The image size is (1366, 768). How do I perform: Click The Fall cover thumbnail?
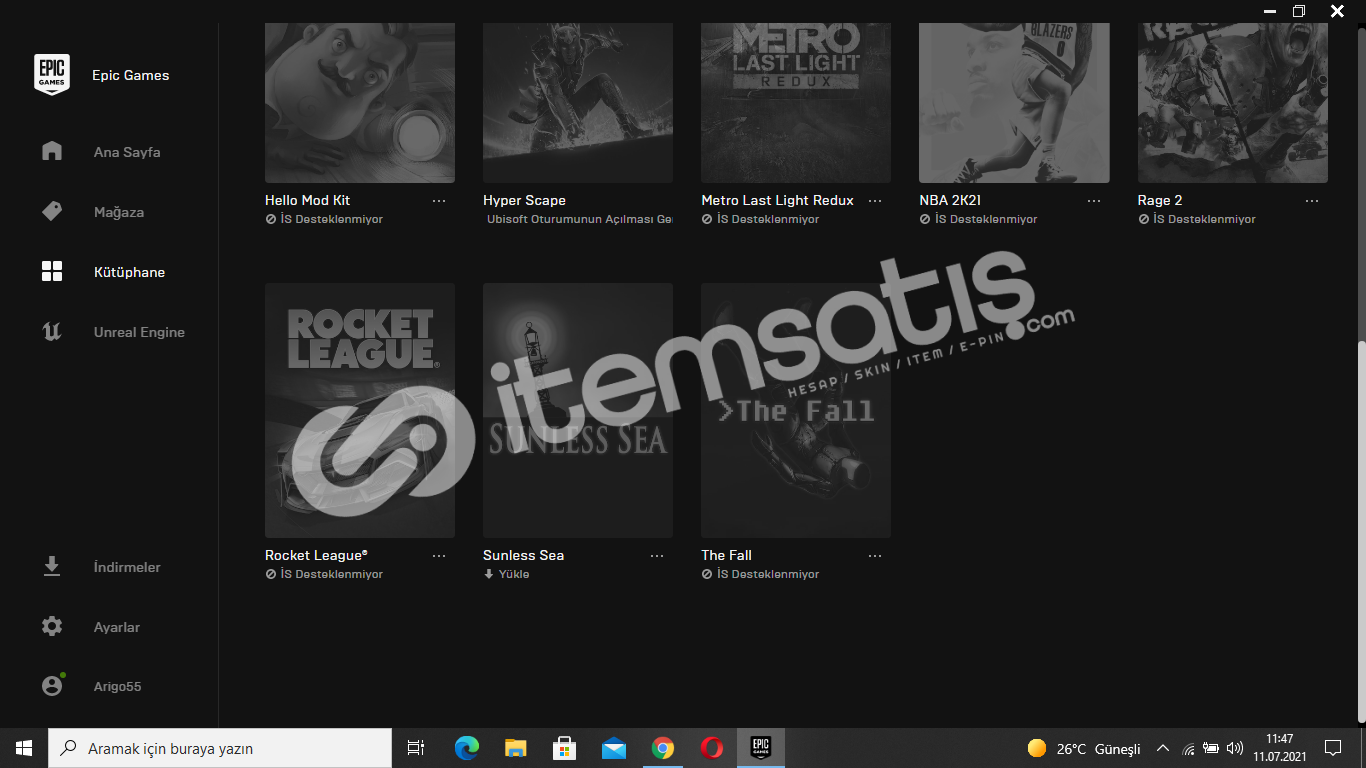tap(796, 410)
